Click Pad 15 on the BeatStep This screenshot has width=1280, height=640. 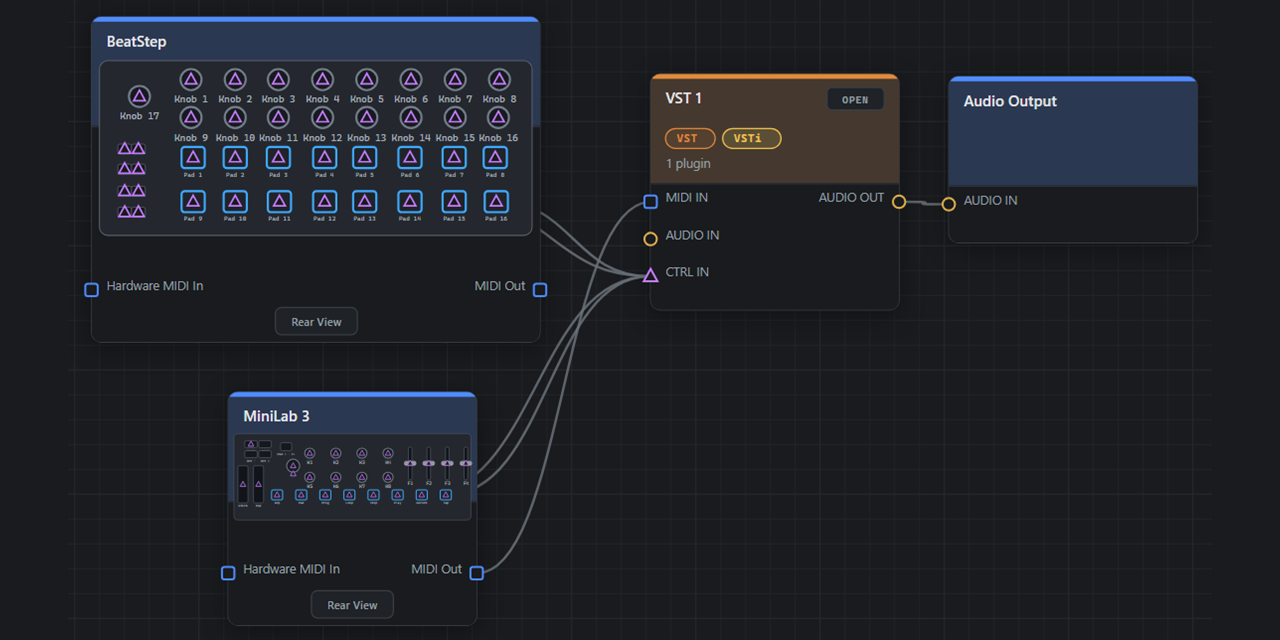(454, 202)
